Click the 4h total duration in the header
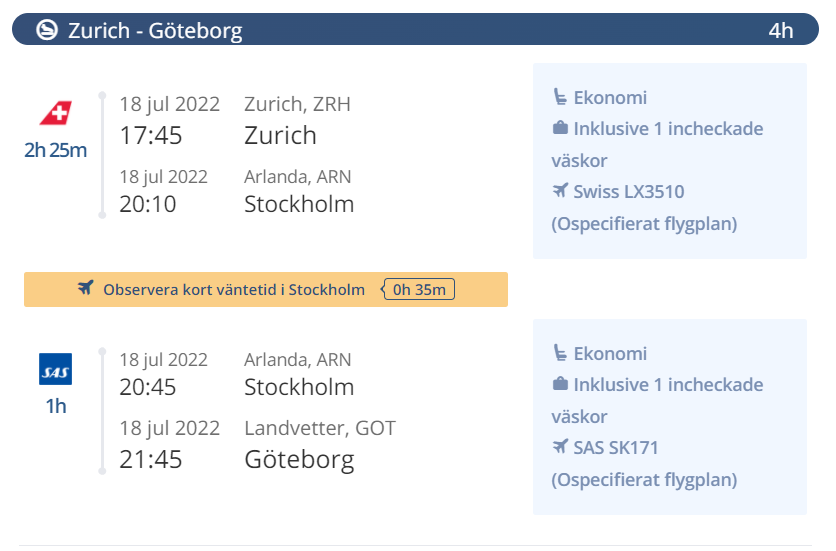The image size is (836, 551). [x=781, y=30]
